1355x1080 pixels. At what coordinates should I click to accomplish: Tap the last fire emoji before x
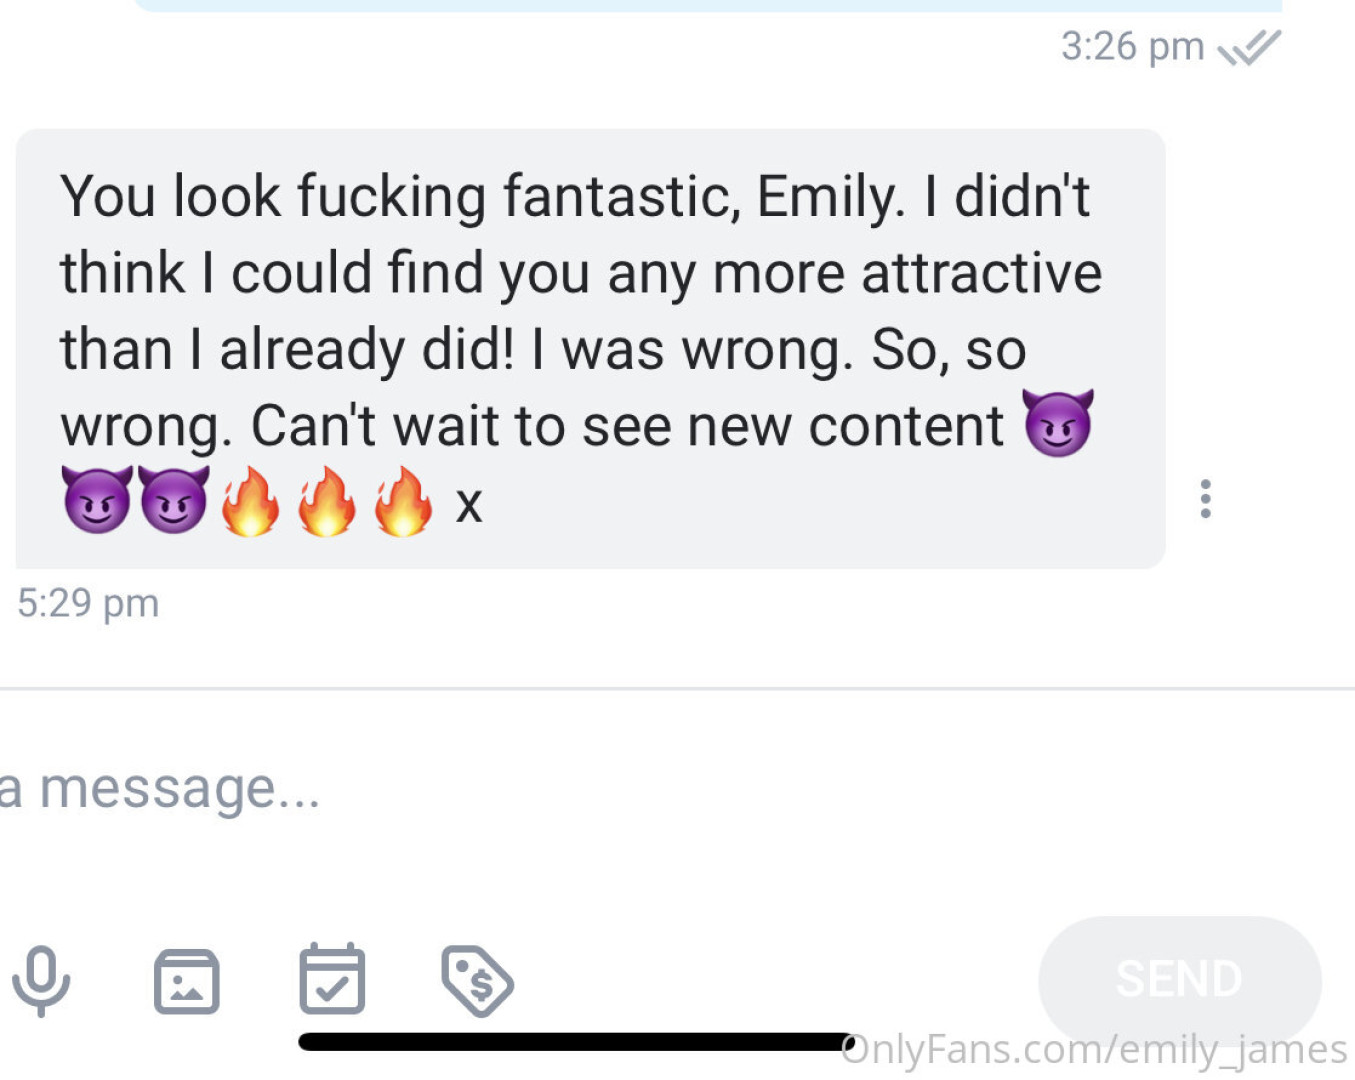click(x=403, y=500)
